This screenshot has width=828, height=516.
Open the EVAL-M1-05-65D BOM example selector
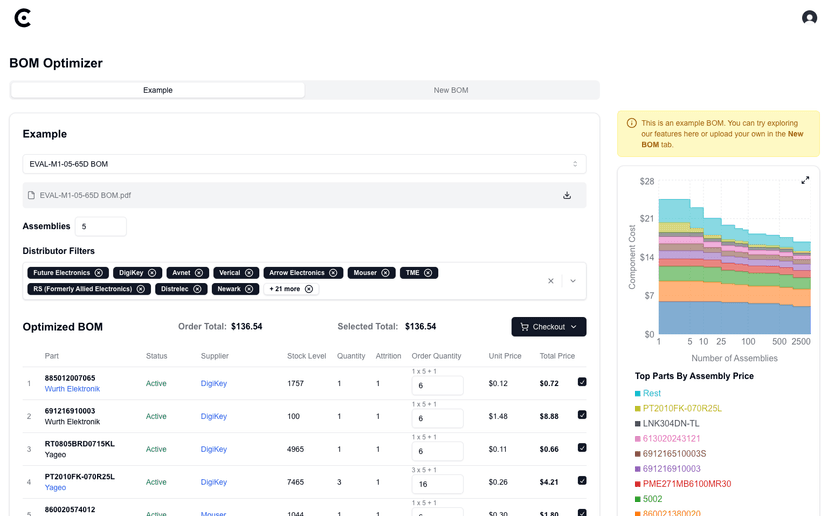pos(304,164)
